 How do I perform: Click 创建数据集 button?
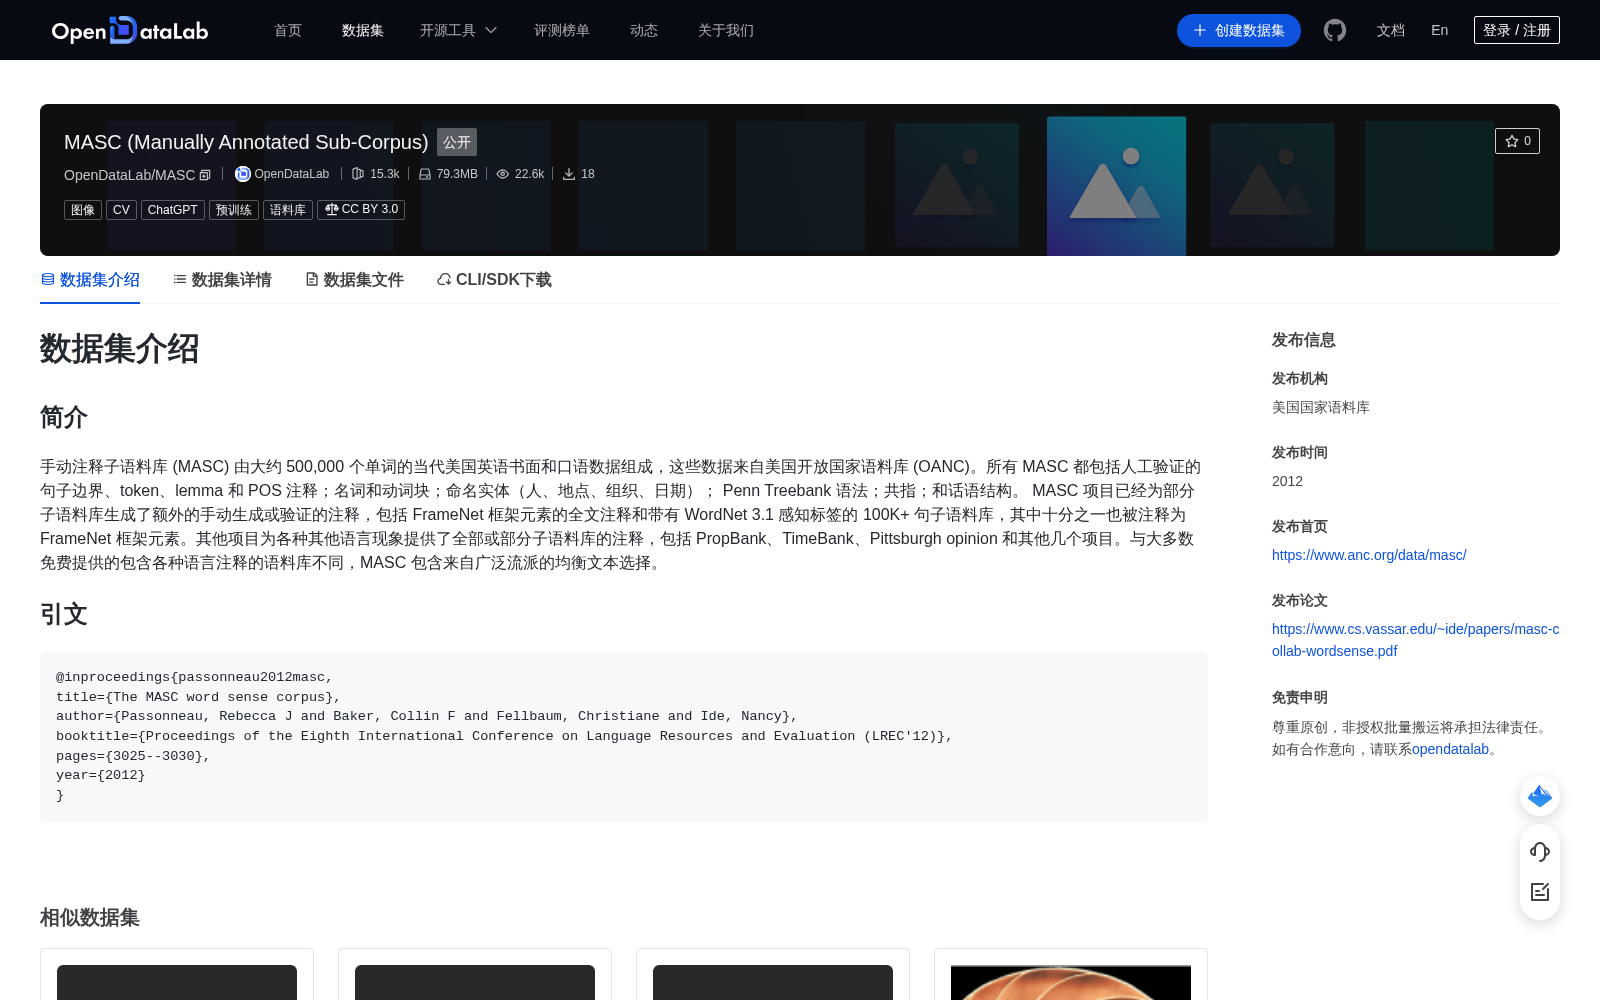click(1239, 30)
